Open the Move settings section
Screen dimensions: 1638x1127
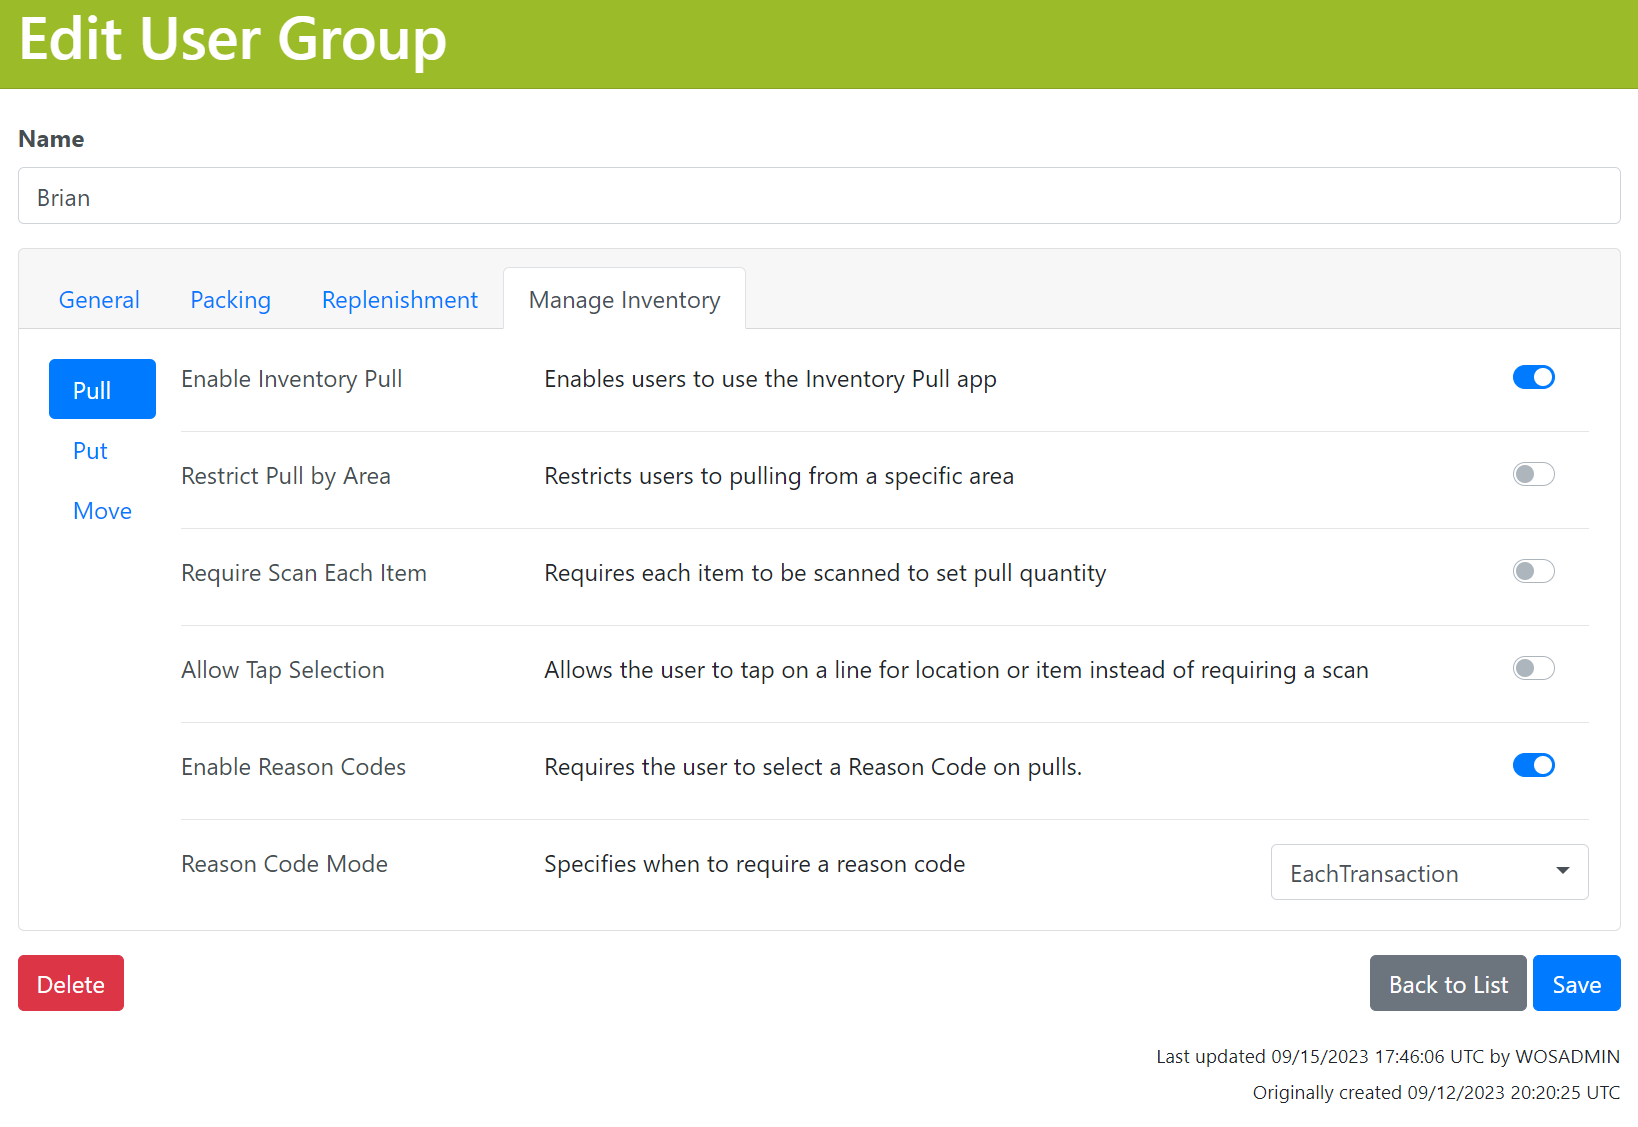point(102,511)
